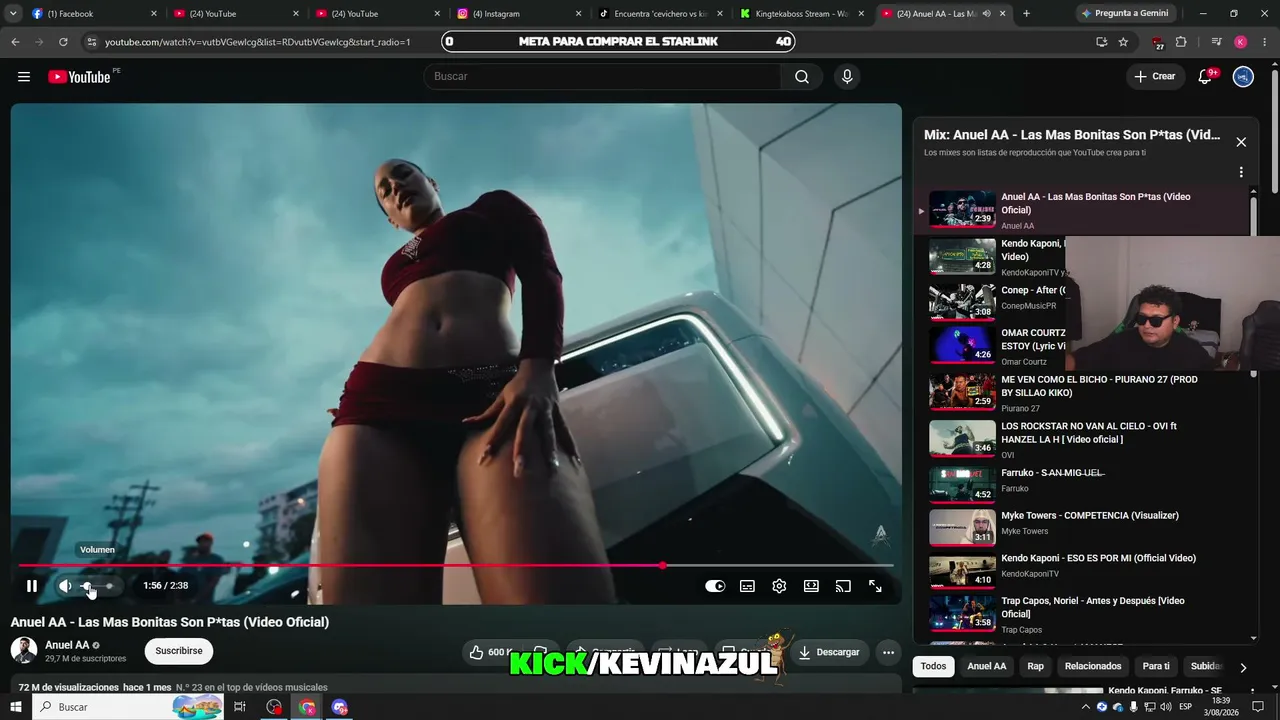The height and width of the screenshot is (720, 1280).
Task: Open the Anuel AA channel avatar
Action: 24,651
